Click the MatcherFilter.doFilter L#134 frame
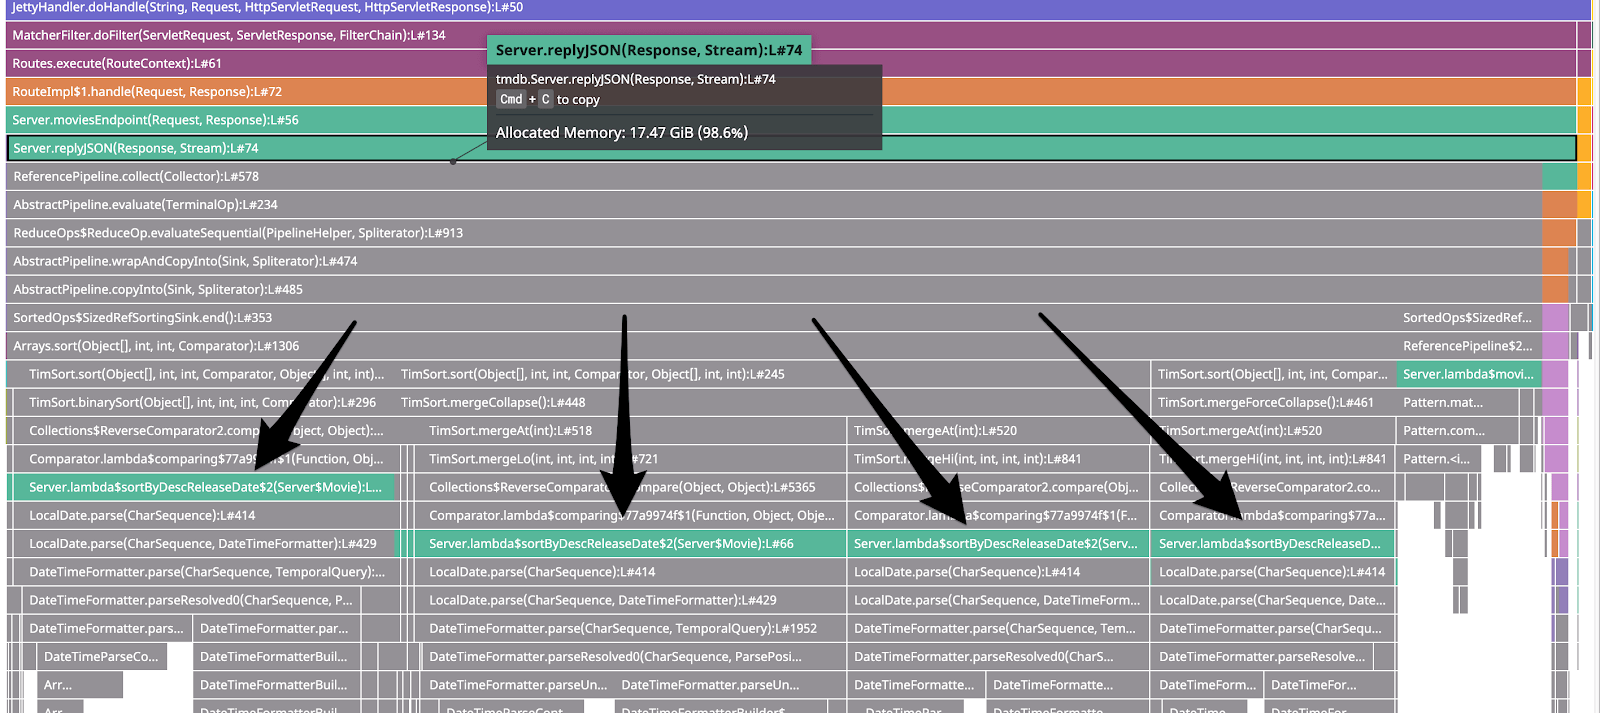This screenshot has height=713, width=1600. pyautogui.click(x=791, y=35)
